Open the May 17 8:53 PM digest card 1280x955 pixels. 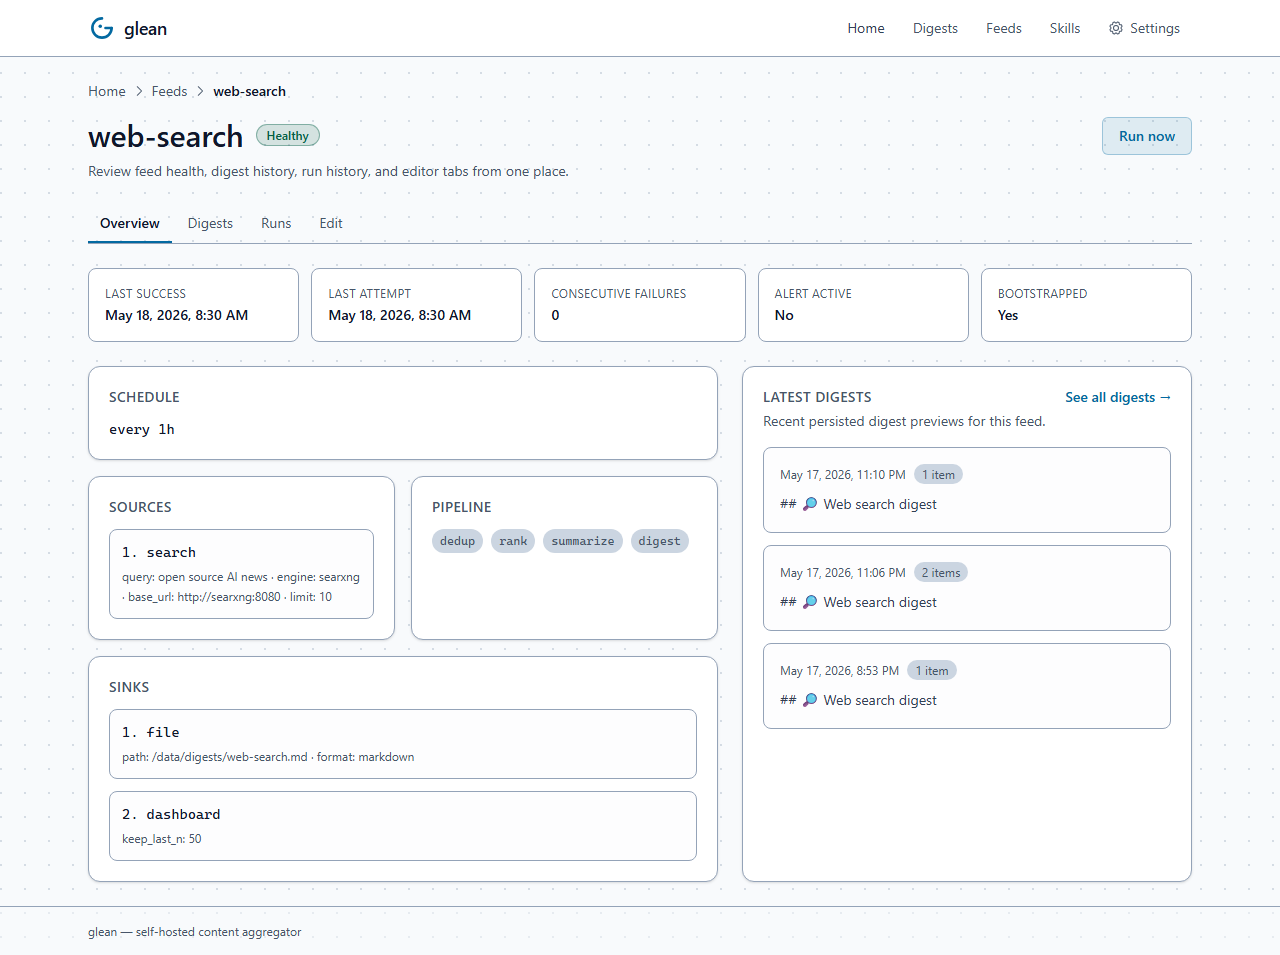pyautogui.click(x=967, y=686)
